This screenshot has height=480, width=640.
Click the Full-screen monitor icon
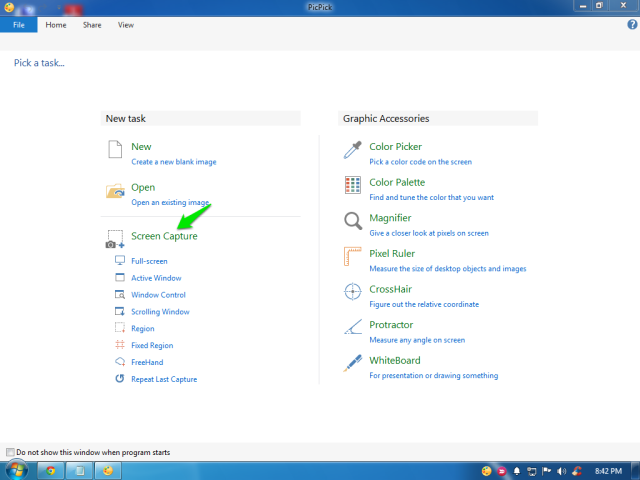pos(120,260)
